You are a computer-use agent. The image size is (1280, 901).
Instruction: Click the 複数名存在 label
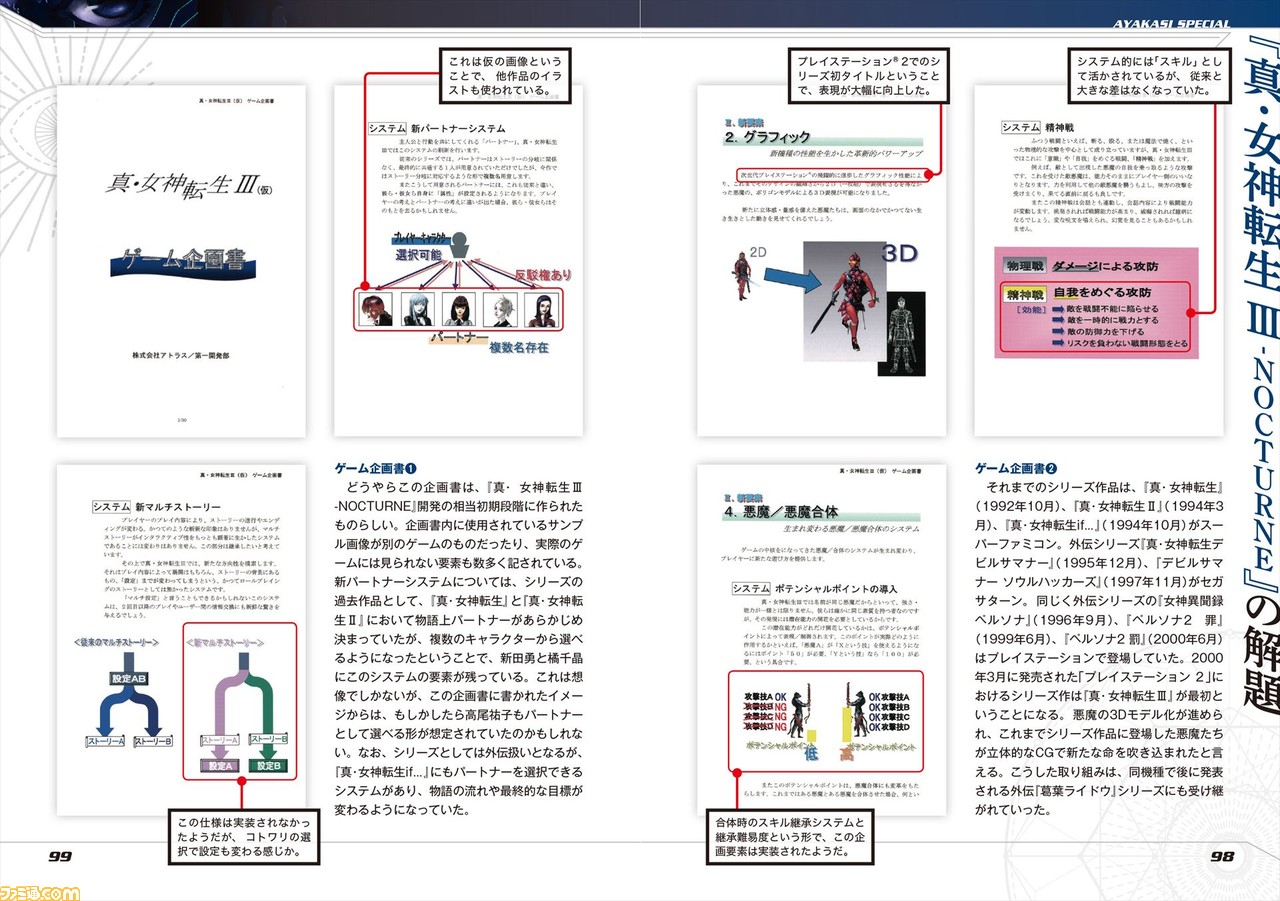520,348
